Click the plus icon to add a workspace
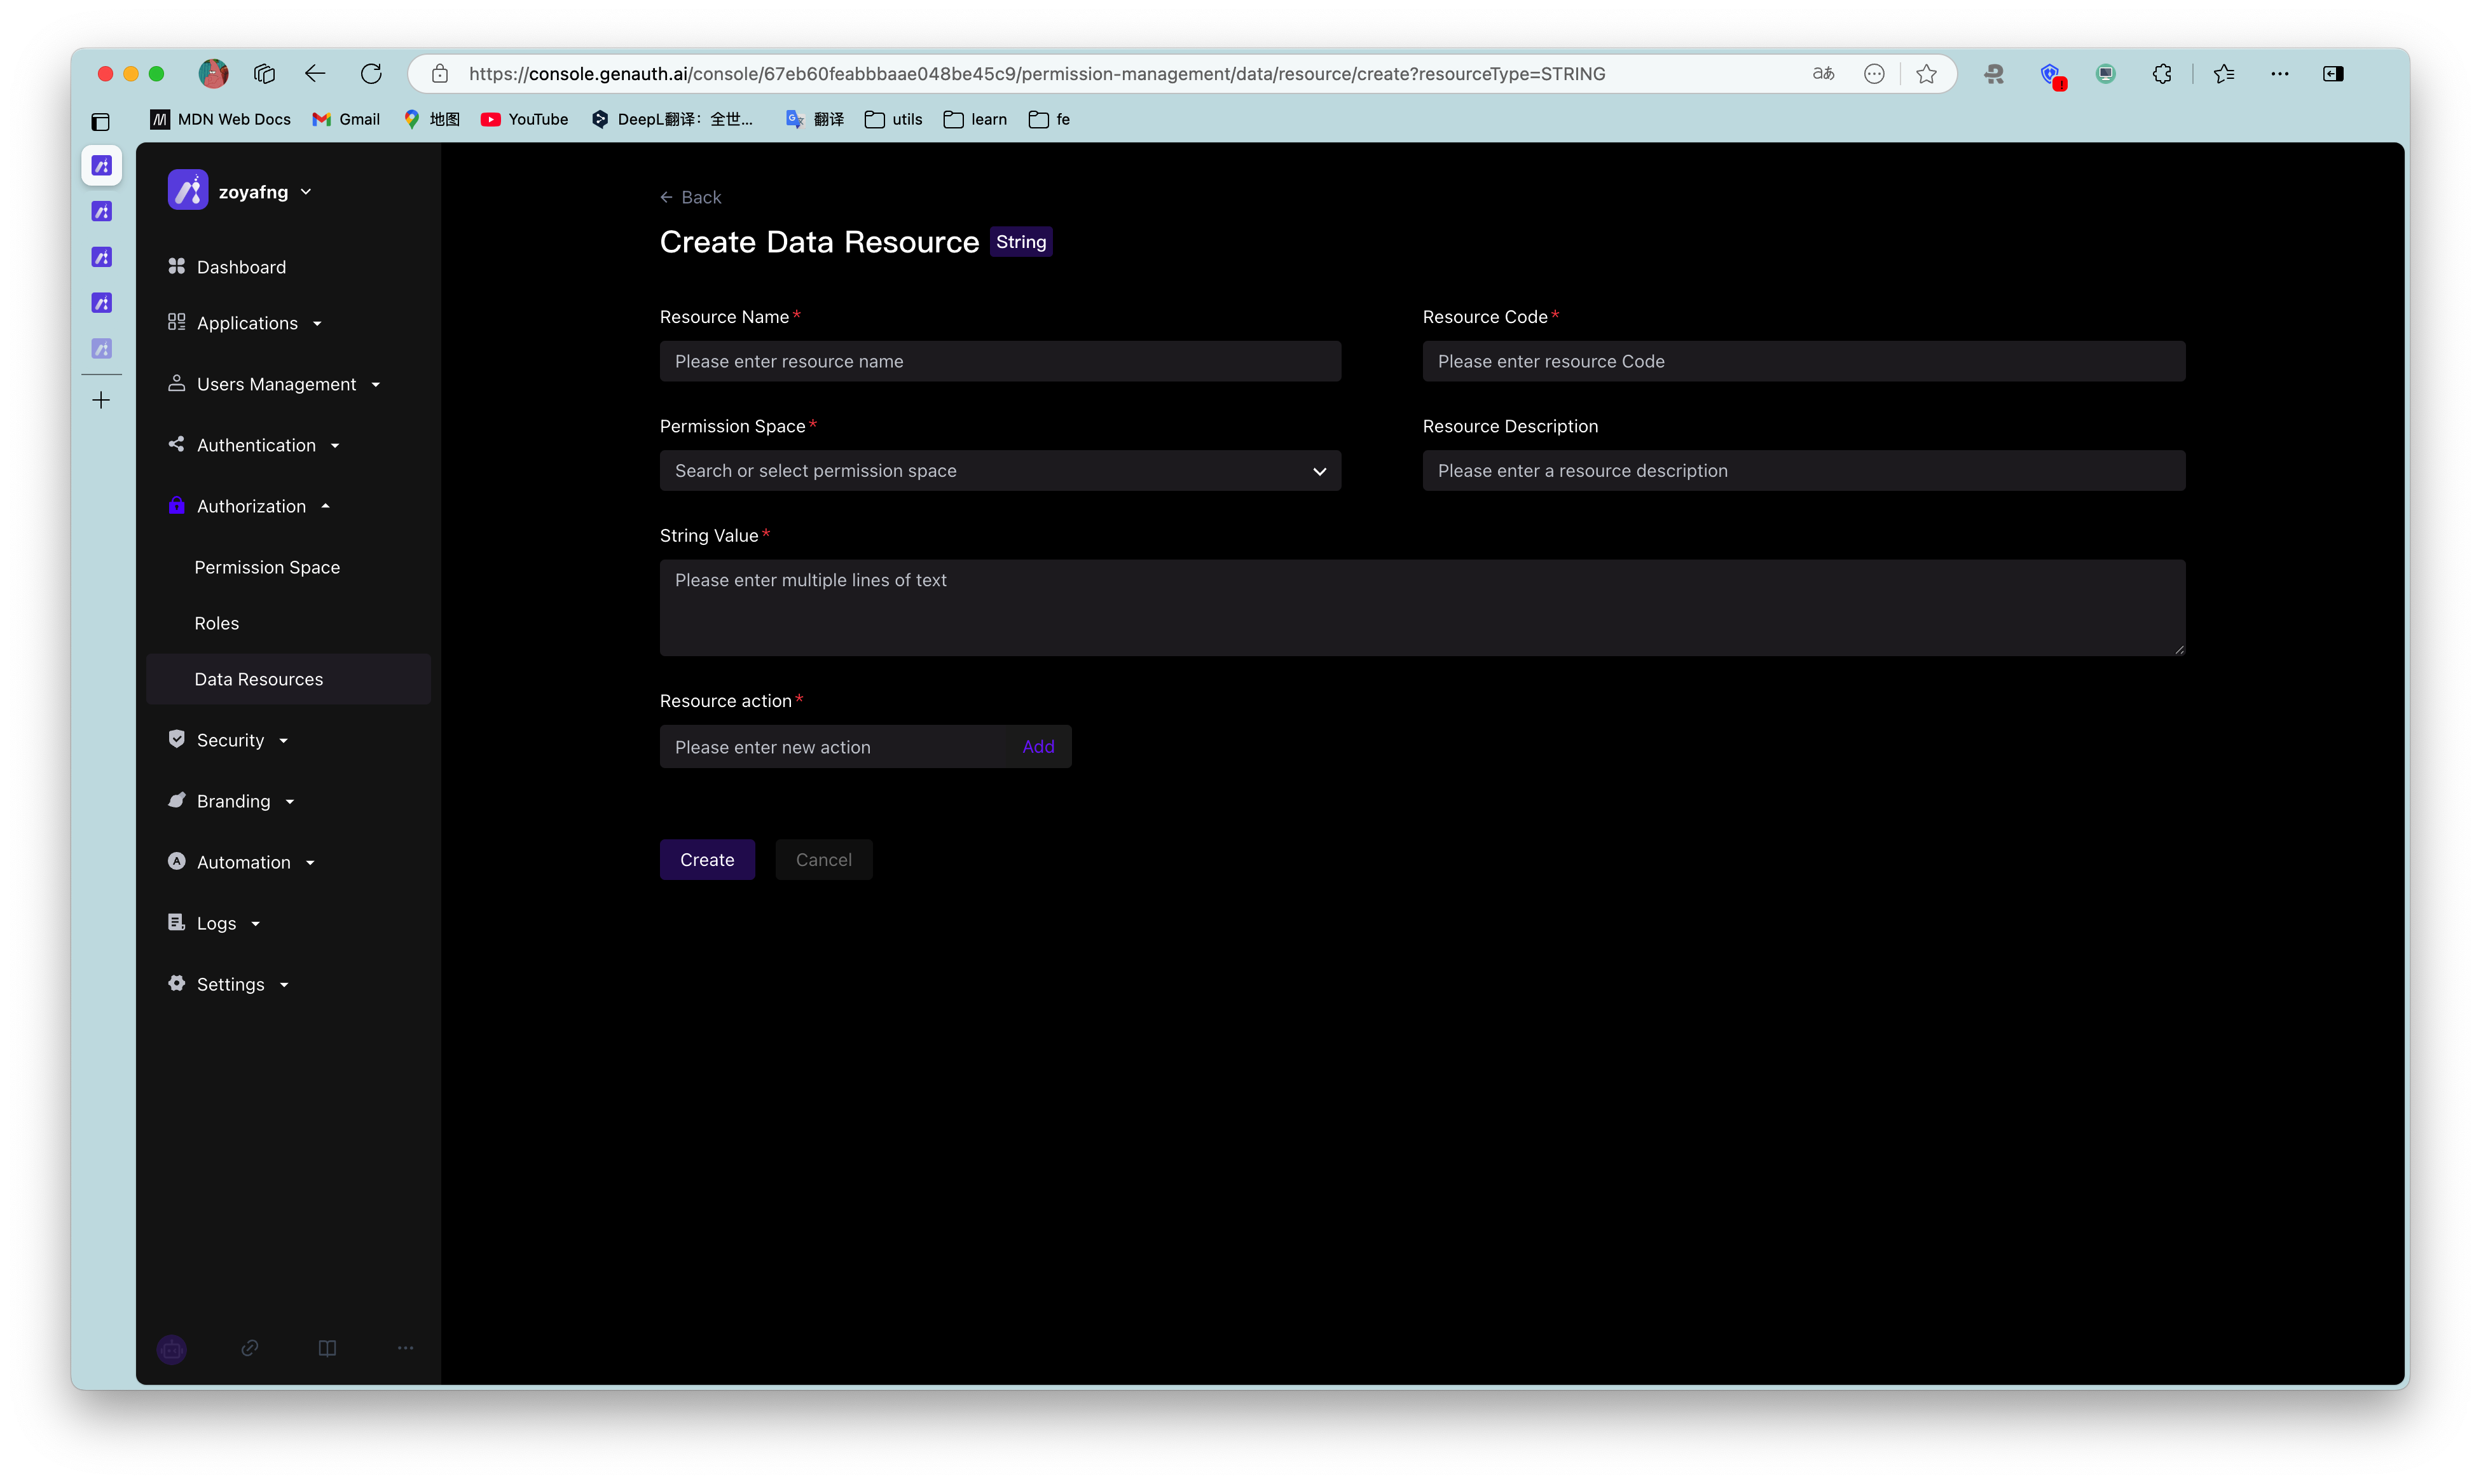The image size is (2481, 1484). [101, 399]
